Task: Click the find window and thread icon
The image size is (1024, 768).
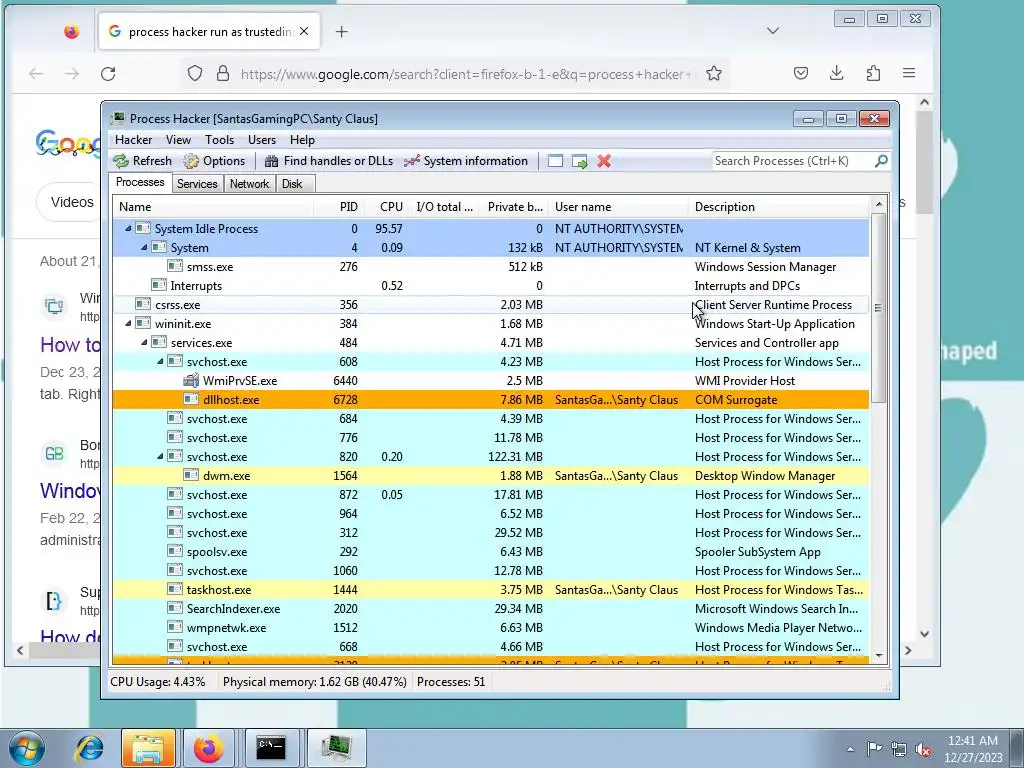Action: click(x=579, y=161)
